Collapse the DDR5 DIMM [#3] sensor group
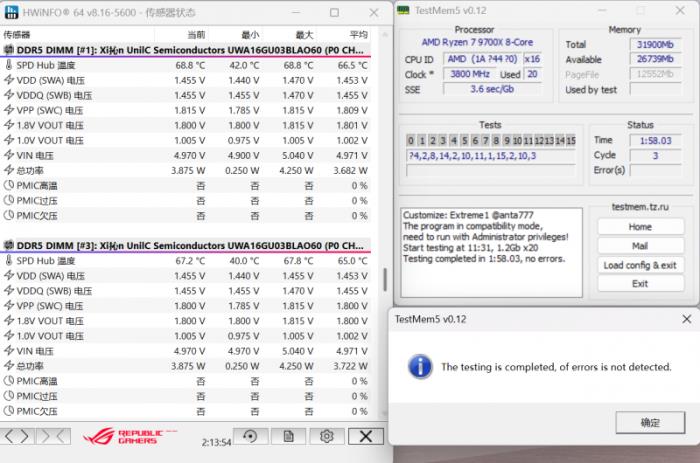The image size is (700, 463). pyautogui.click(x=185, y=246)
